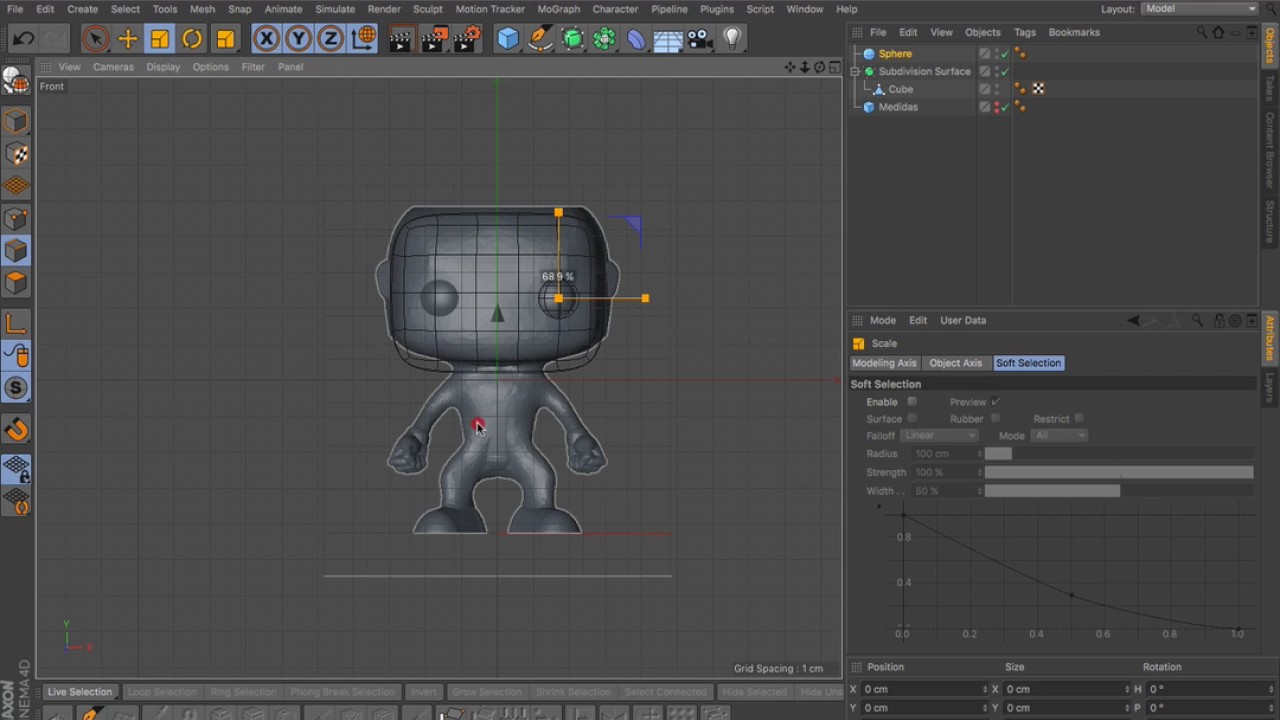Open Edit Render Settings gear clapperboard
This screenshot has width=1280, height=720.
[467, 39]
